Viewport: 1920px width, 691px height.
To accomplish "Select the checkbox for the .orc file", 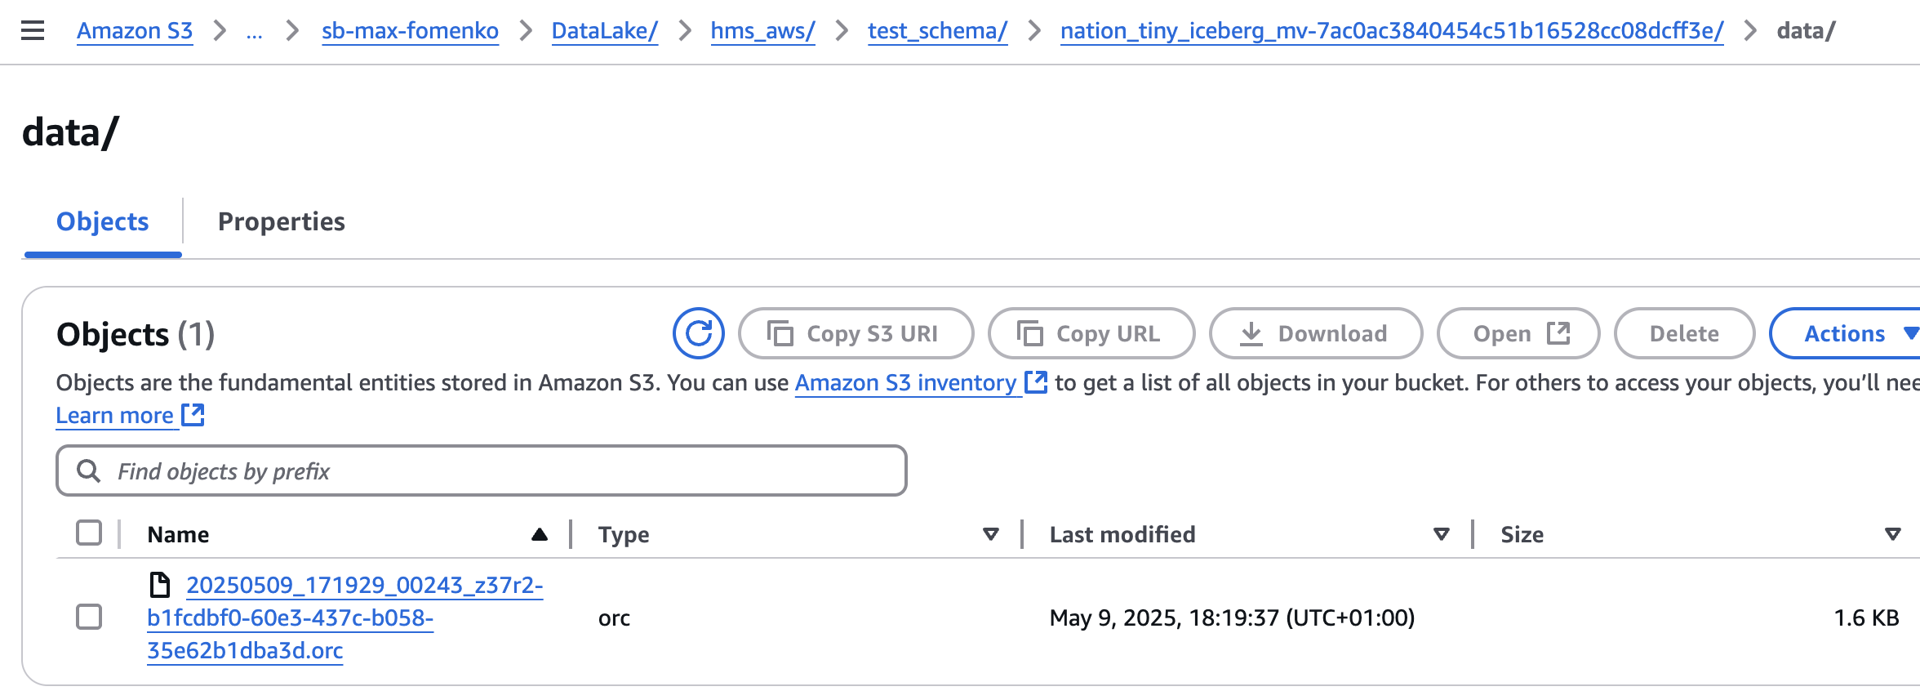I will click(89, 617).
